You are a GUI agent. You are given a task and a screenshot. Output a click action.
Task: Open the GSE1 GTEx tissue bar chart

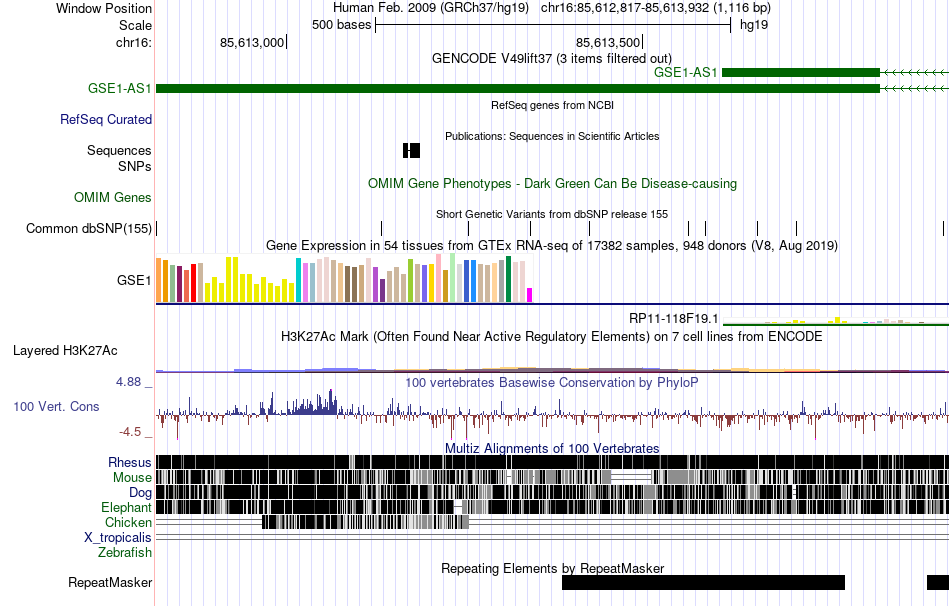344,278
